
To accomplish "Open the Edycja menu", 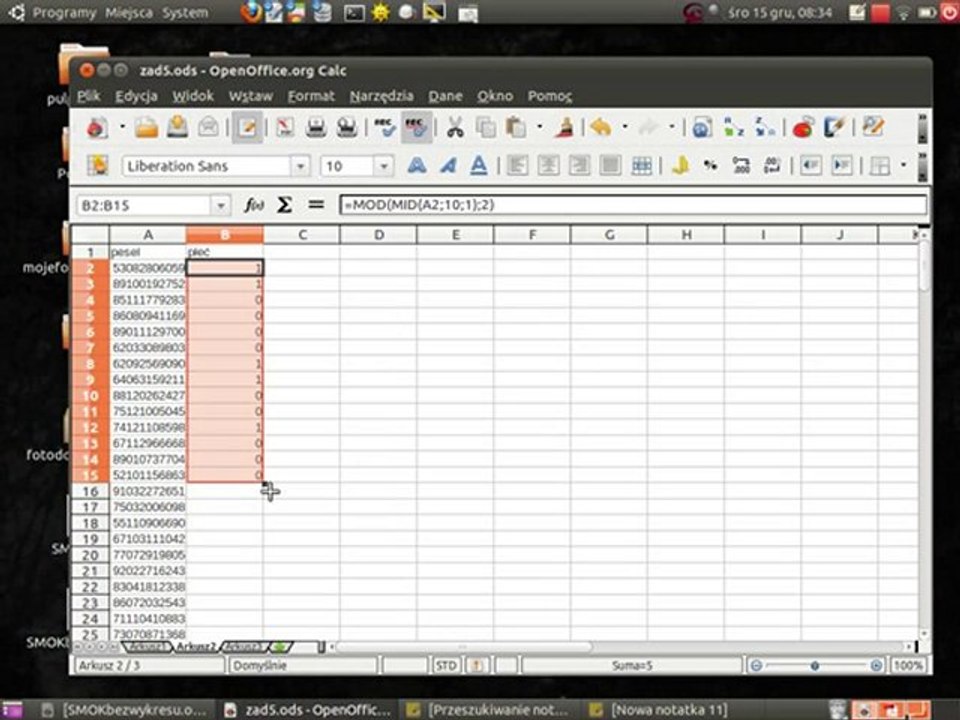I will pyautogui.click(x=136, y=96).
